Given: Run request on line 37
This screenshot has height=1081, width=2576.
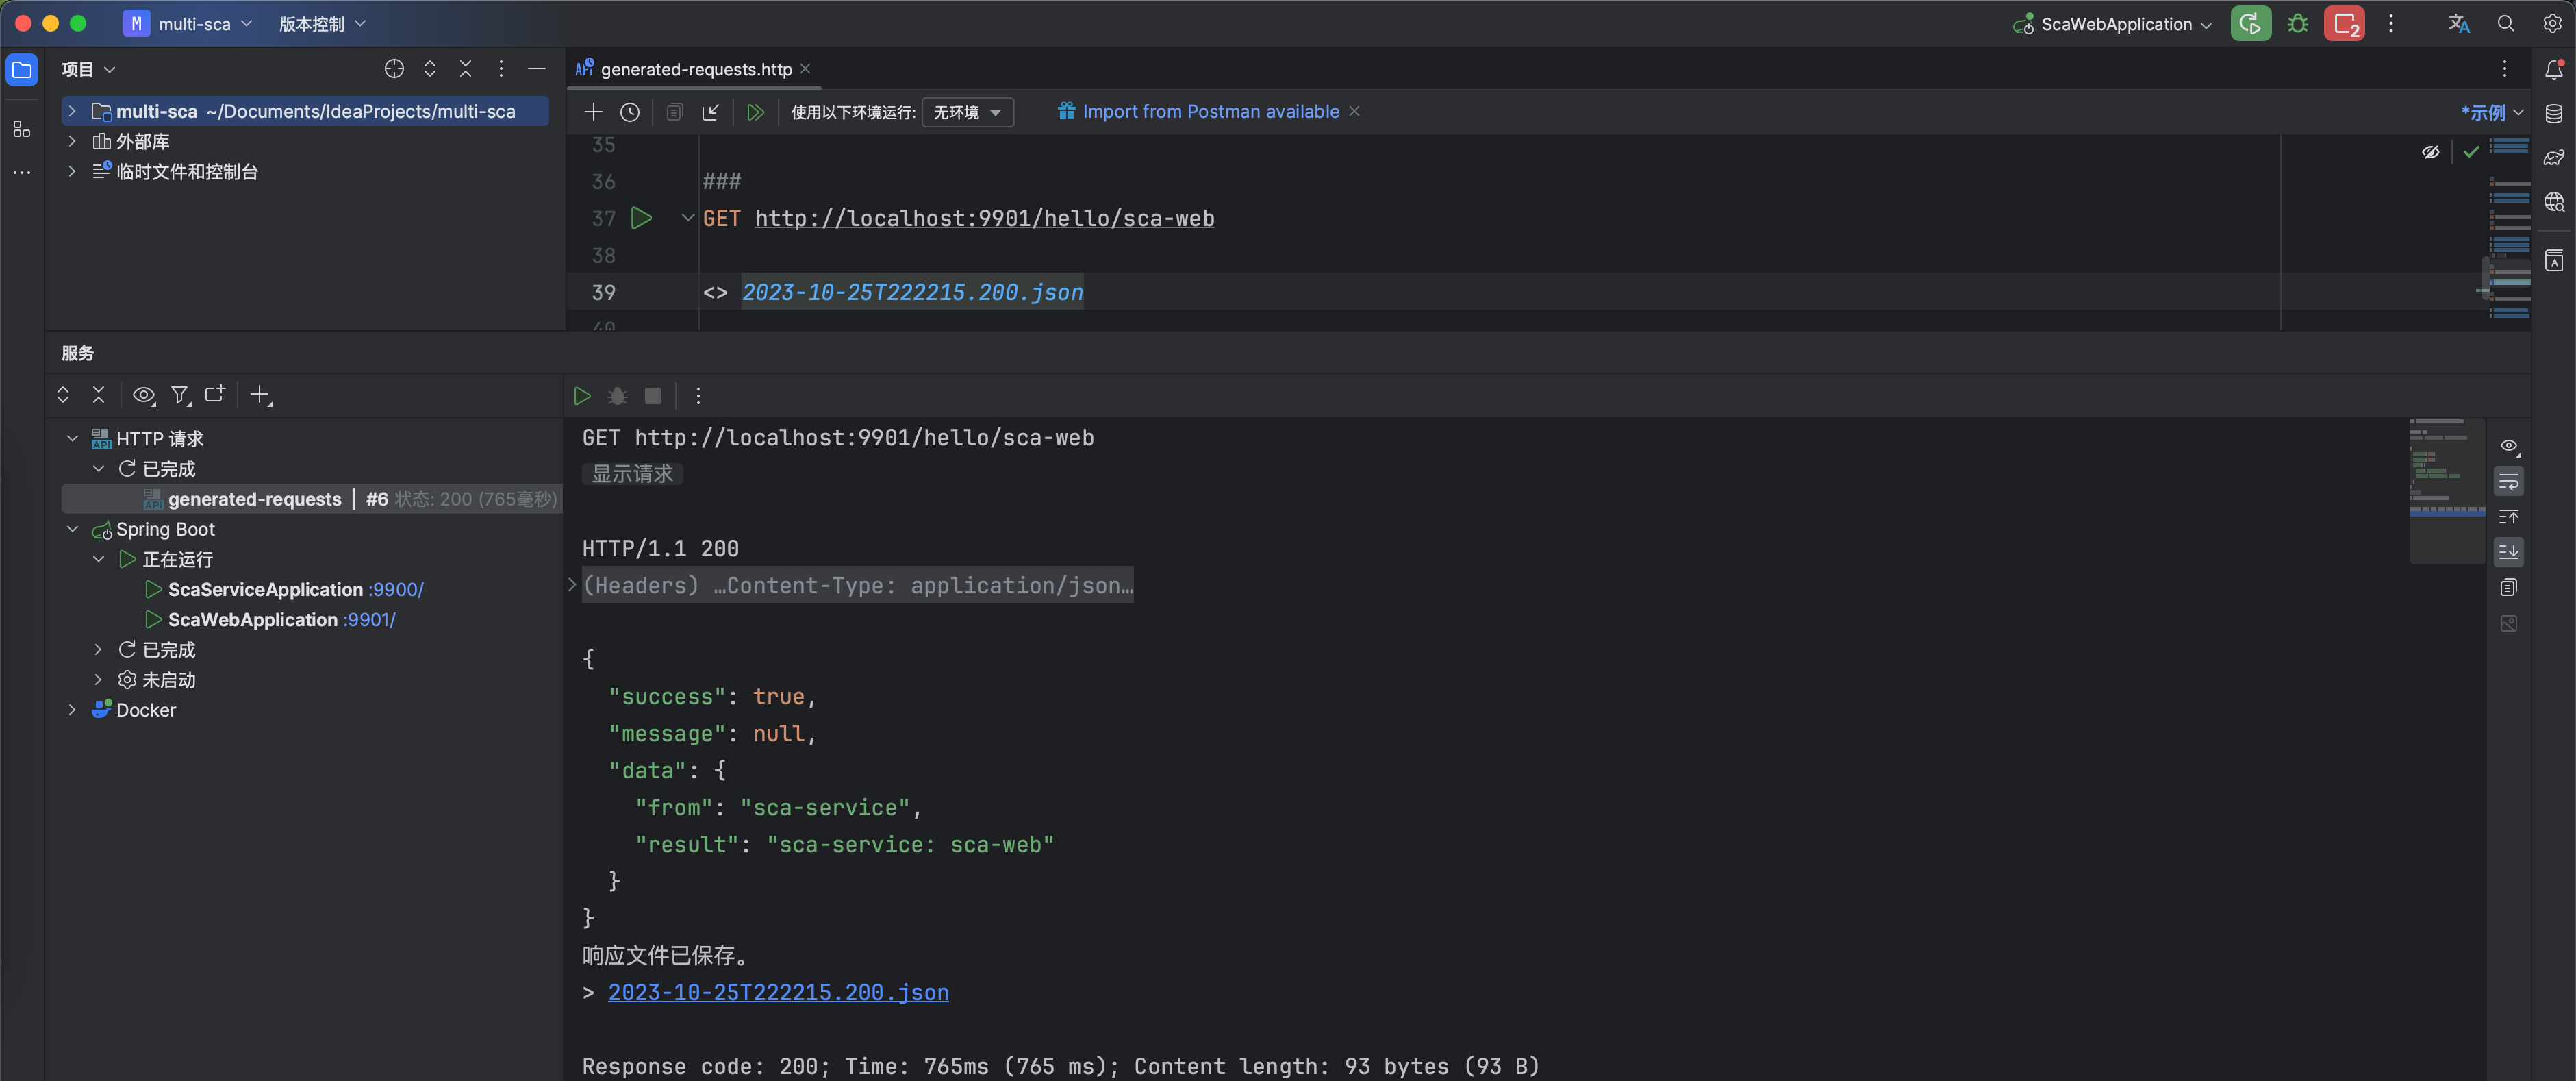Looking at the screenshot, I should [642, 218].
